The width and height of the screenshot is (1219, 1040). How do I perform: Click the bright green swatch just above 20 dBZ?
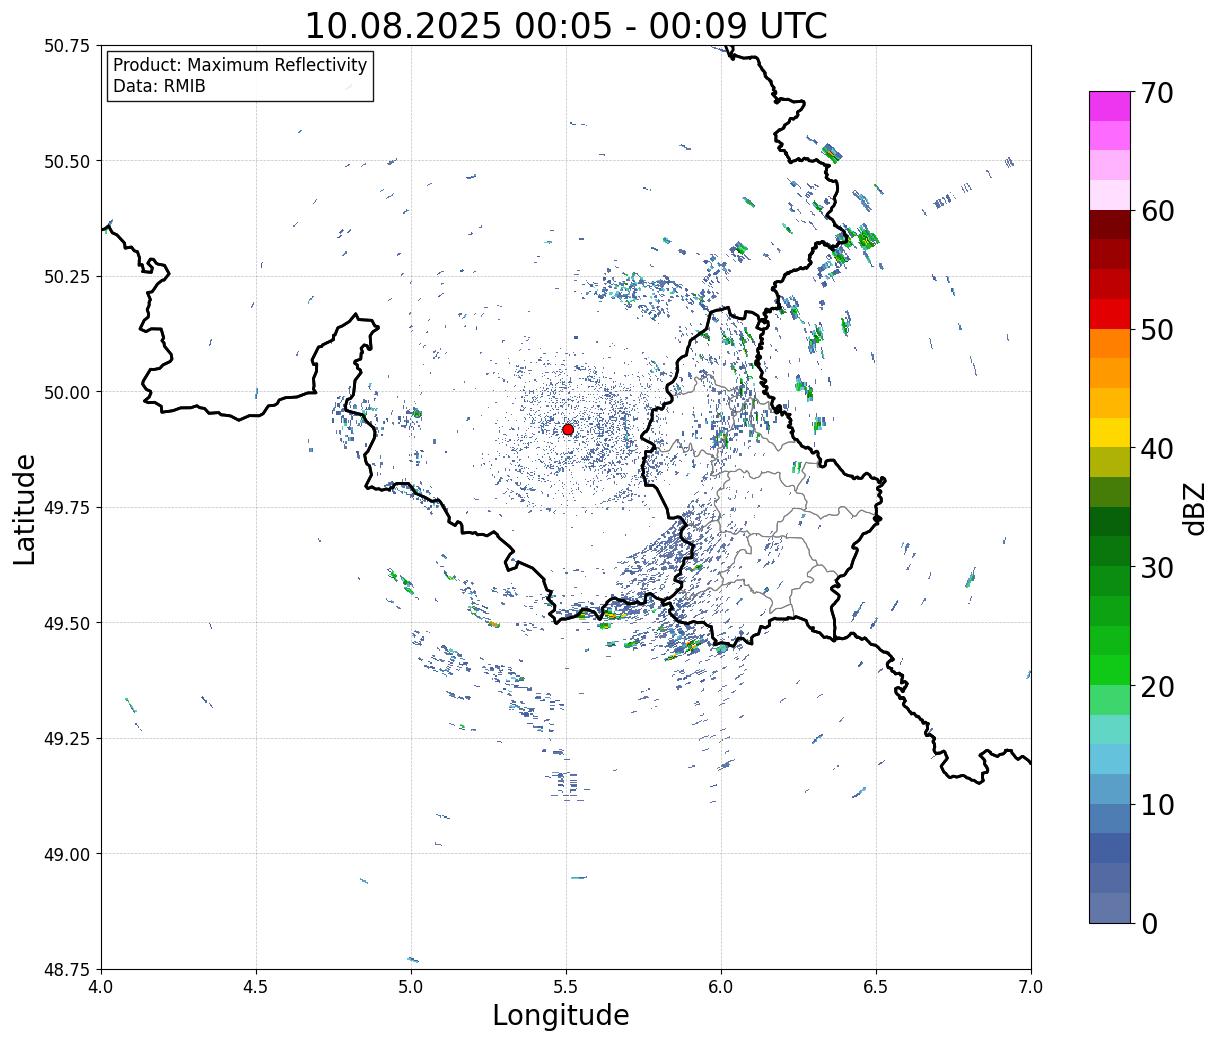pos(1110,670)
